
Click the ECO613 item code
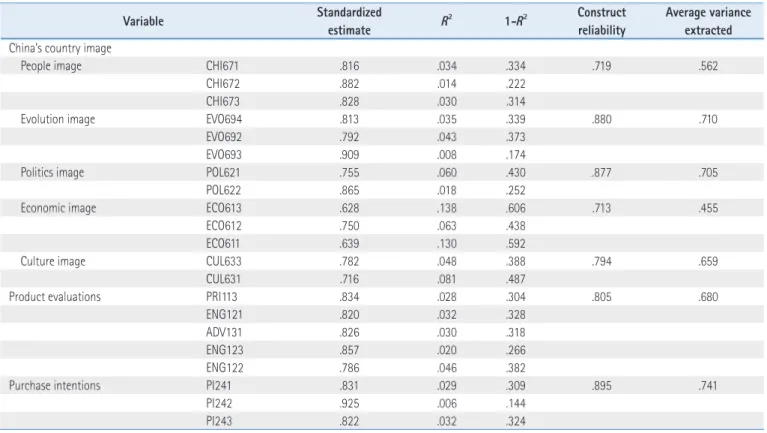[224, 208]
